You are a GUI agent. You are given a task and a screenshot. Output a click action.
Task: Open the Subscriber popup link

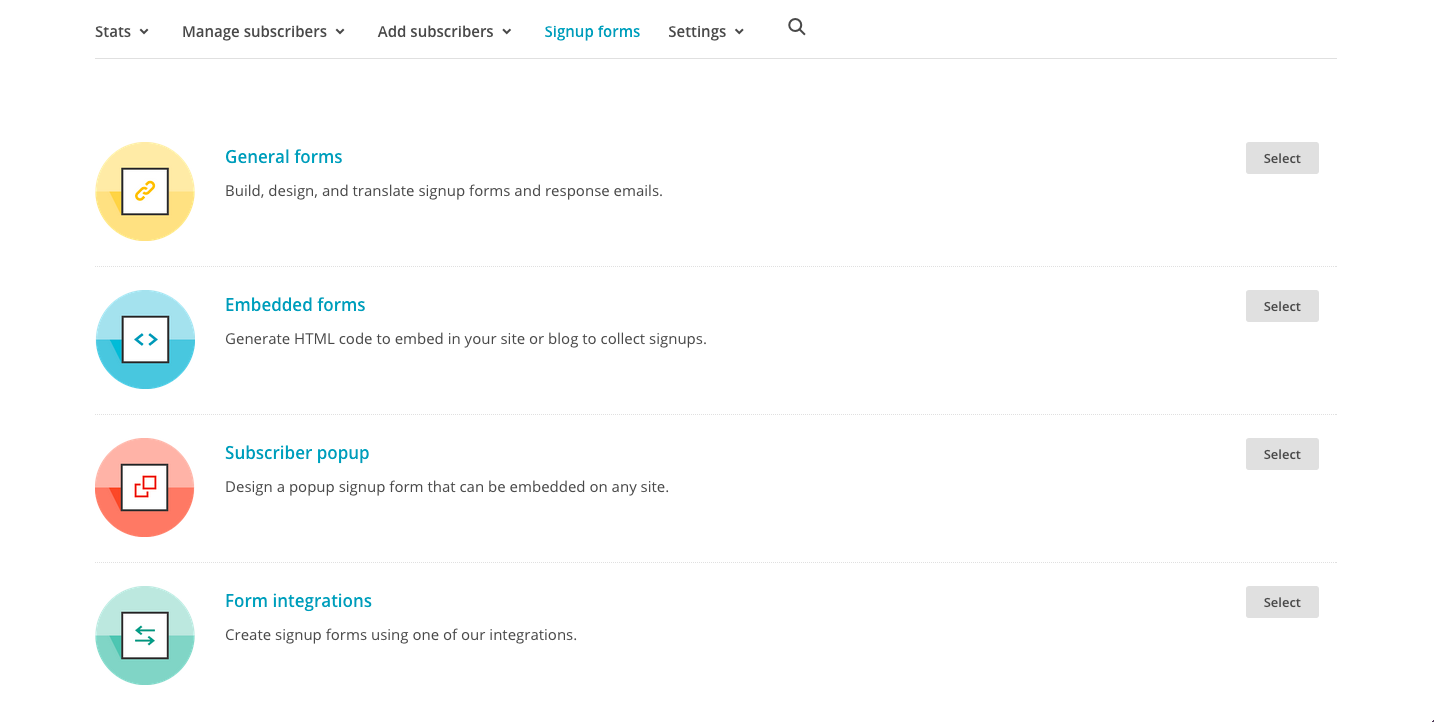click(x=297, y=452)
